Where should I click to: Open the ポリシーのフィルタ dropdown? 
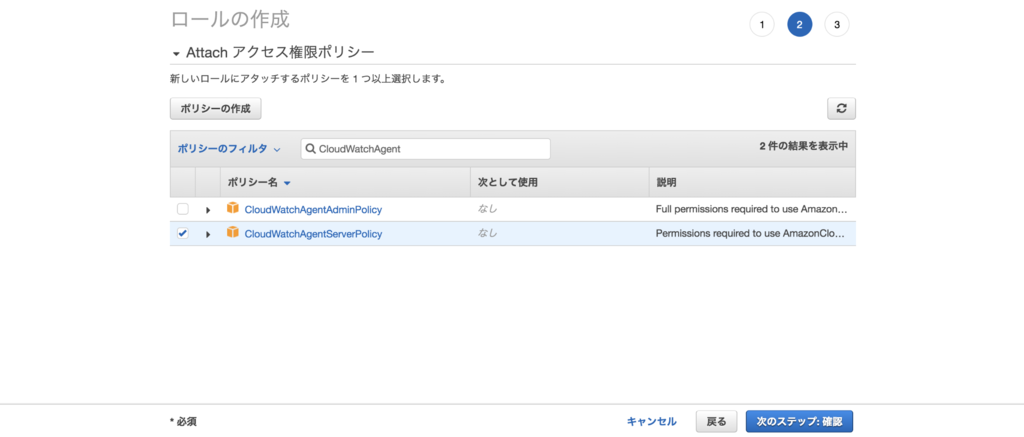tap(229, 148)
